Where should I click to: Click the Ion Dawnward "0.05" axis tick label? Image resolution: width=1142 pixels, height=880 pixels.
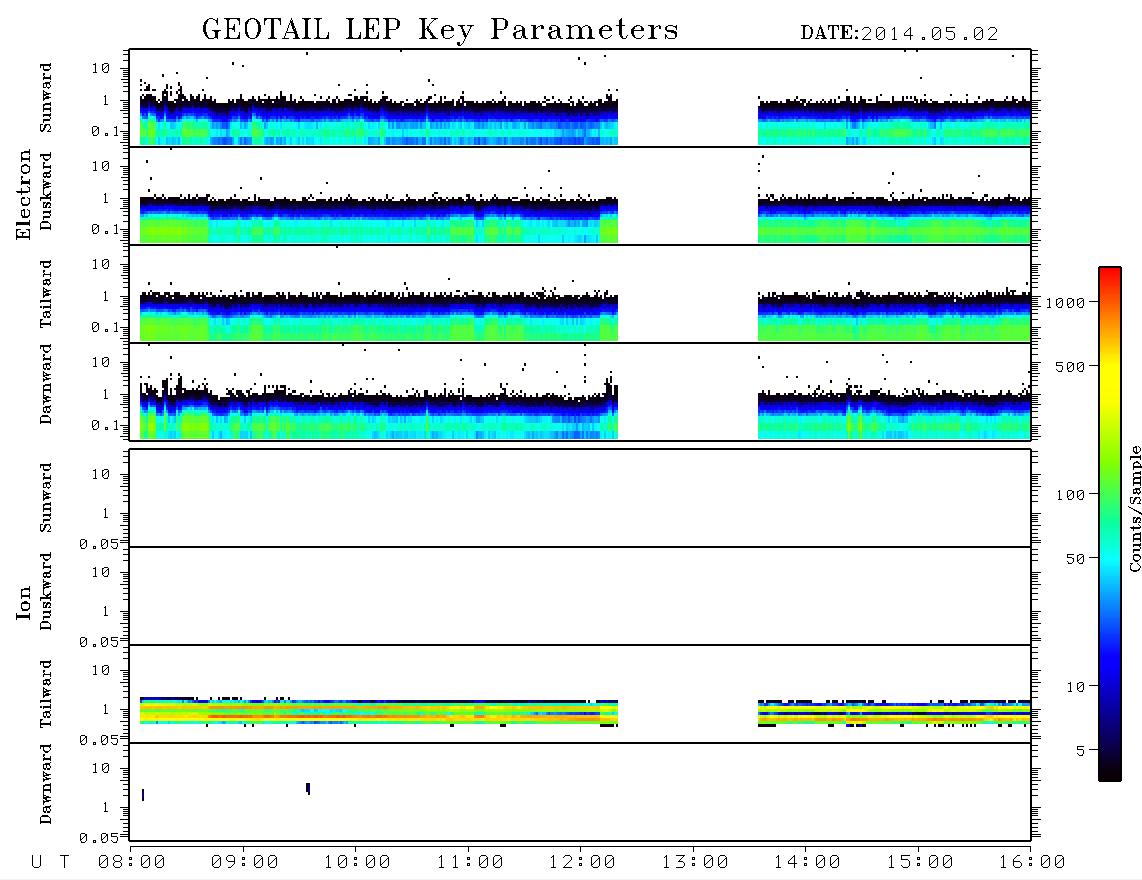tap(99, 838)
